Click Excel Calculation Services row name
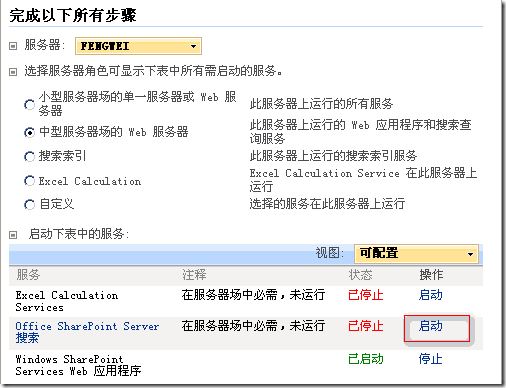This screenshot has height=388, width=506. pos(67,301)
